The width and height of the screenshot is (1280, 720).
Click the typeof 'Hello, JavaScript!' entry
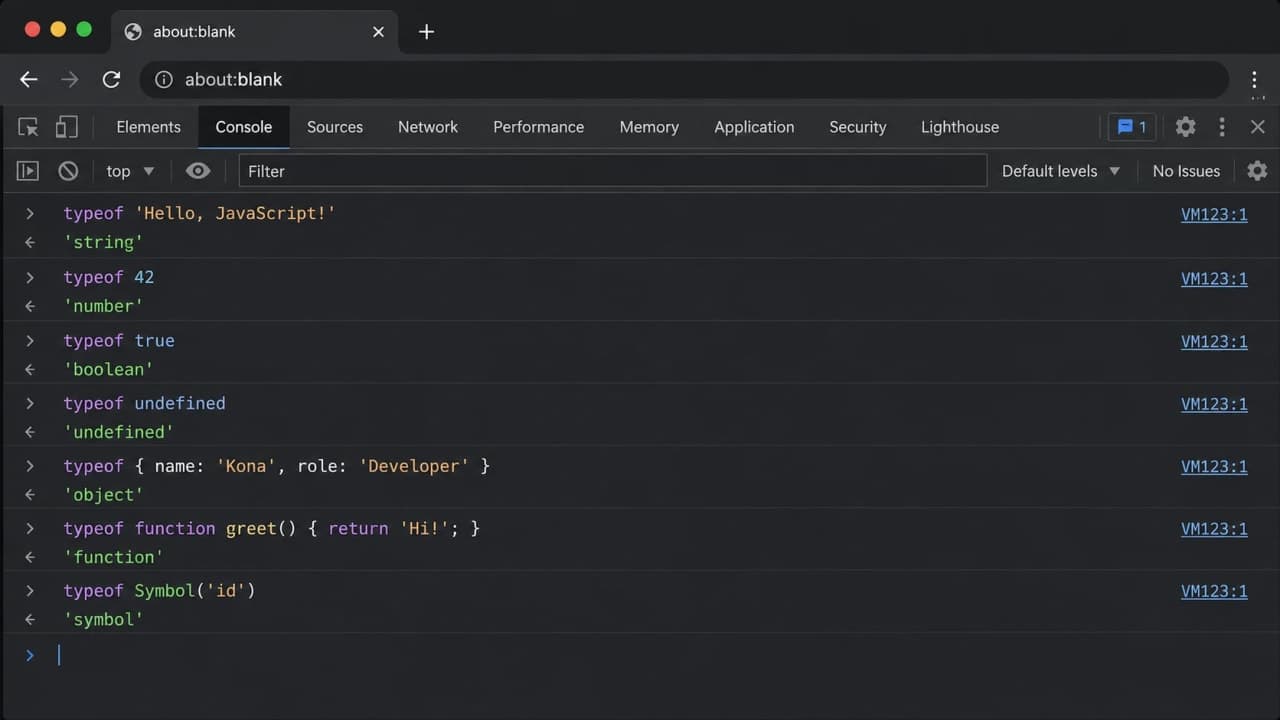[x=200, y=213]
